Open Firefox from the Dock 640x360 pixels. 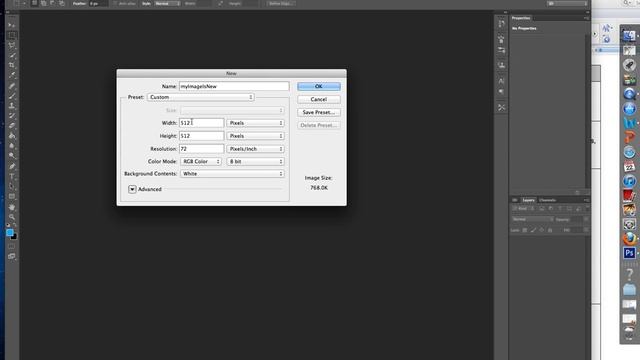tap(629, 238)
